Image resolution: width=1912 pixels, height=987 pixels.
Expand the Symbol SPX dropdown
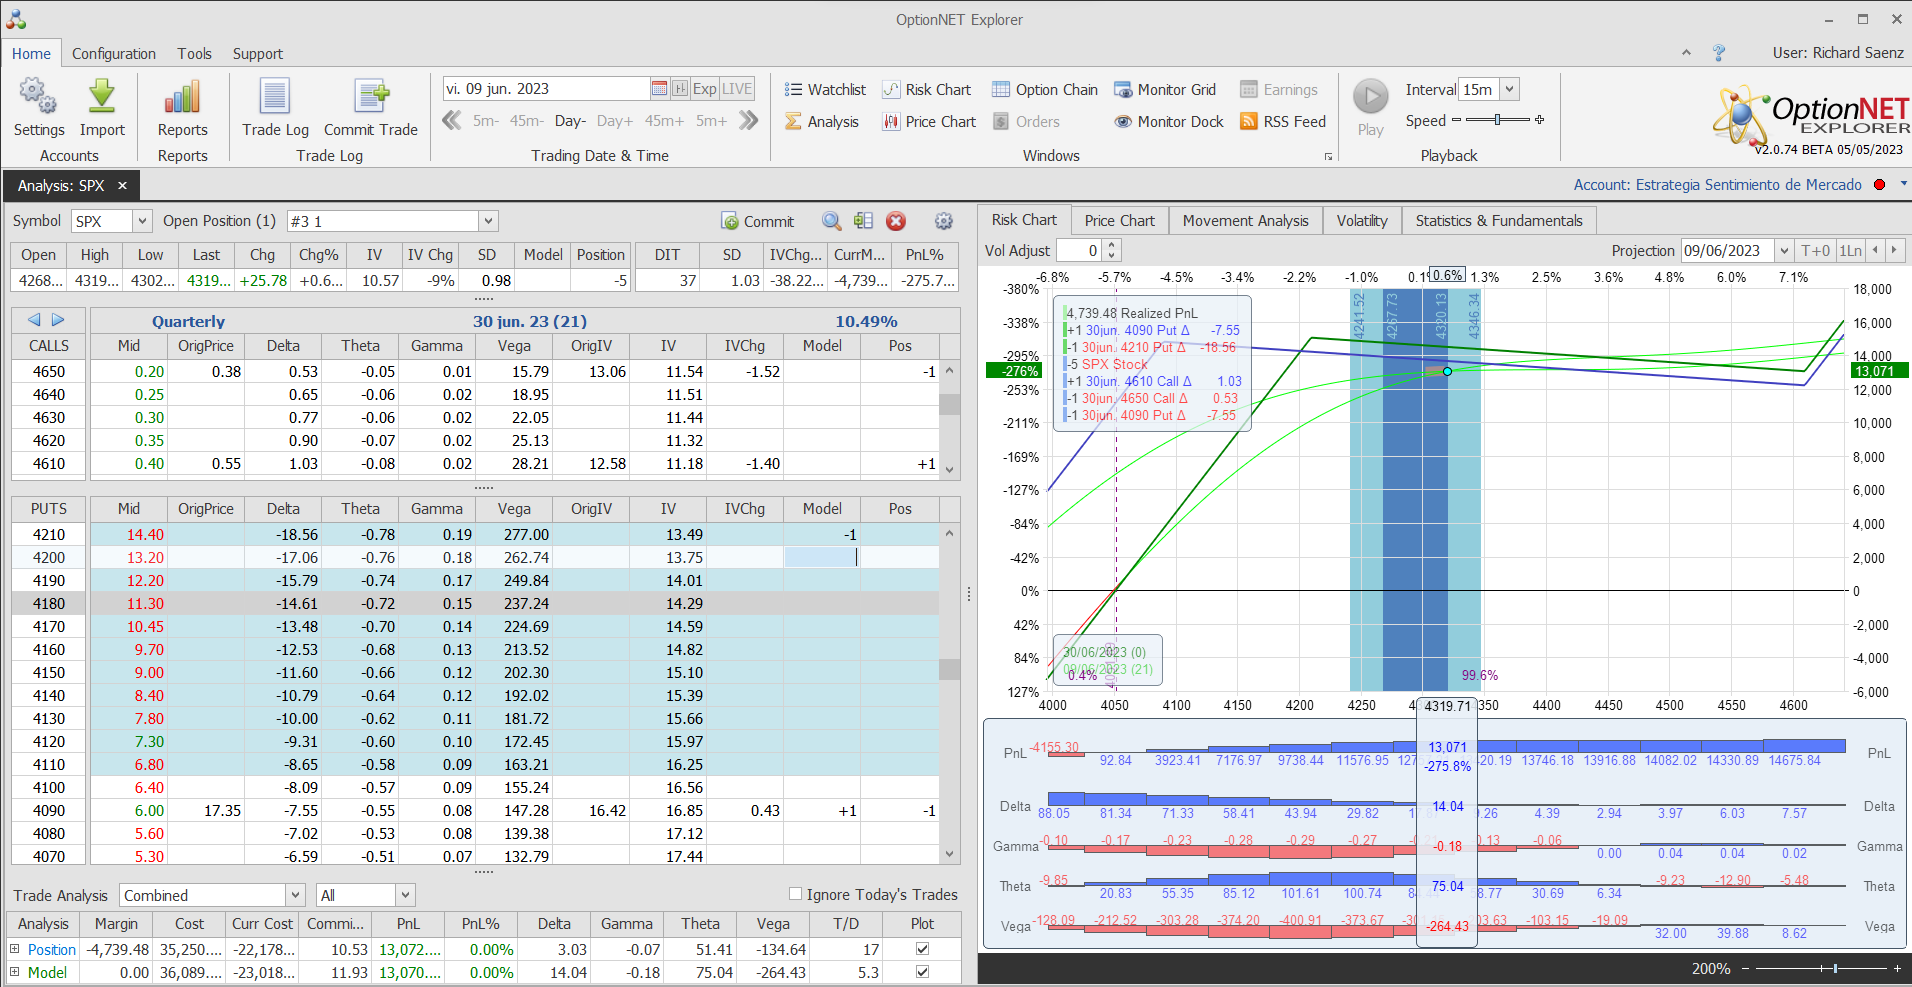[x=142, y=221]
